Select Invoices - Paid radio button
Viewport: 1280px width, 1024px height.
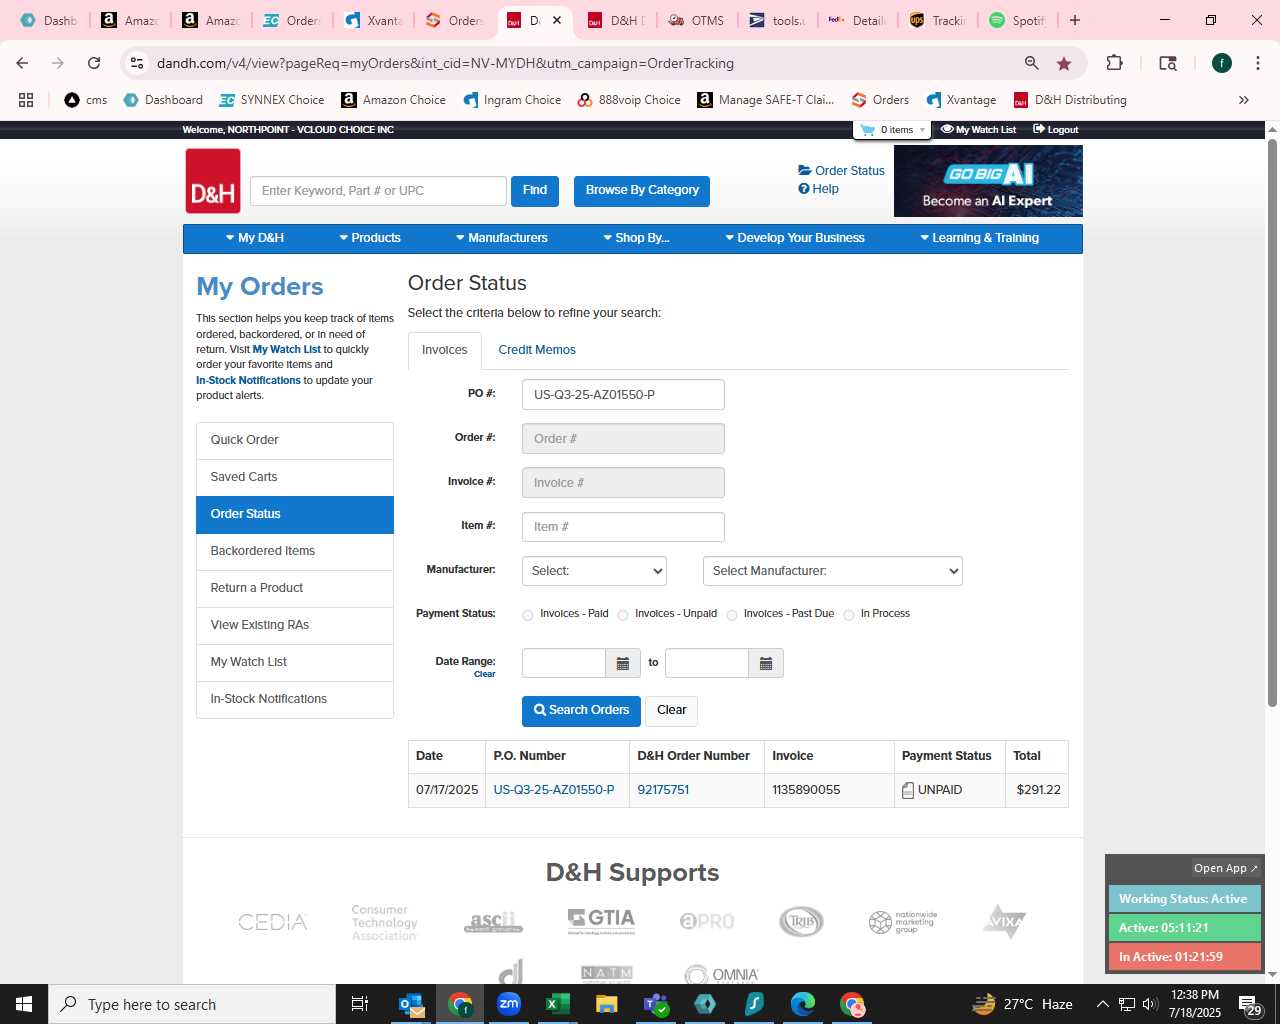click(x=527, y=615)
